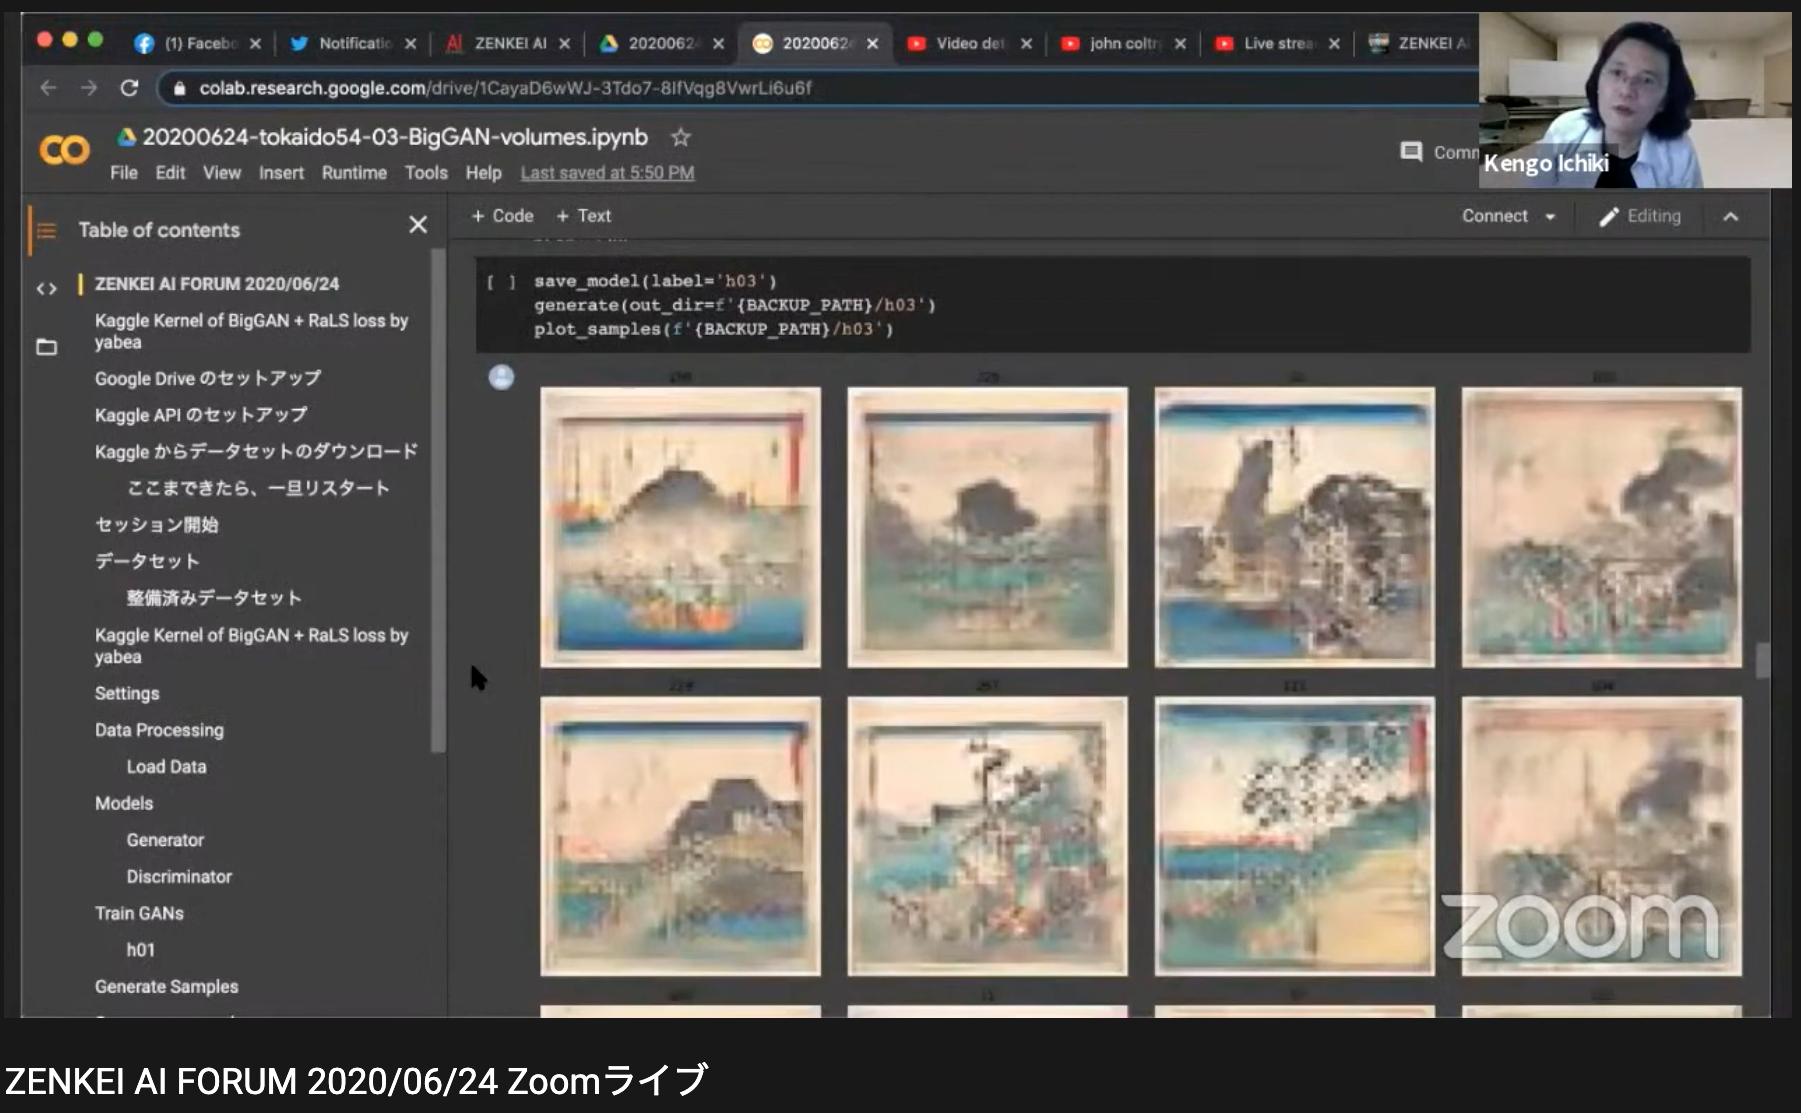Go to Data Processing section

159,730
